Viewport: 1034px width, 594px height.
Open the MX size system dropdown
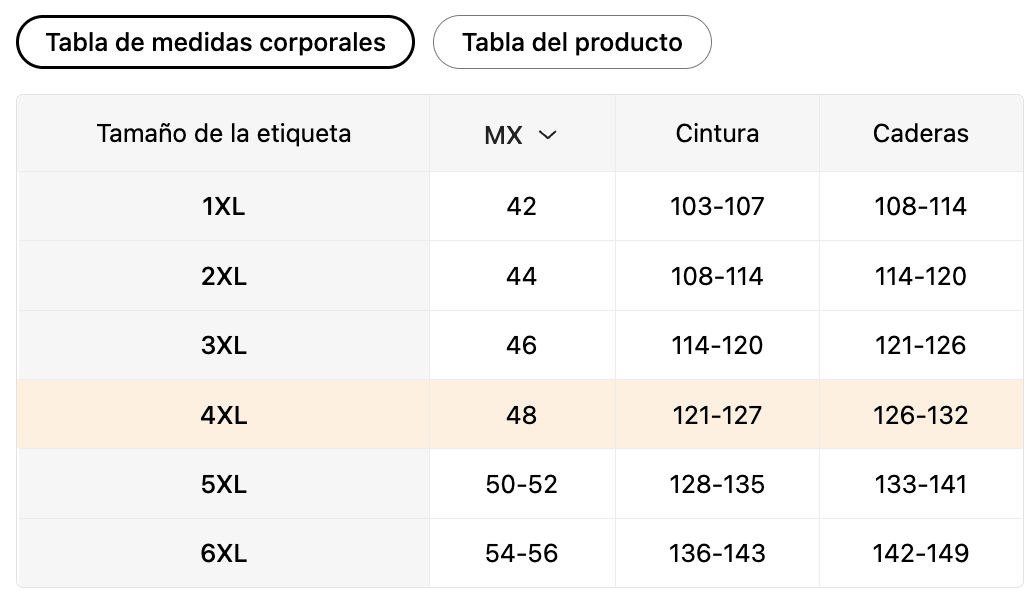(520, 135)
